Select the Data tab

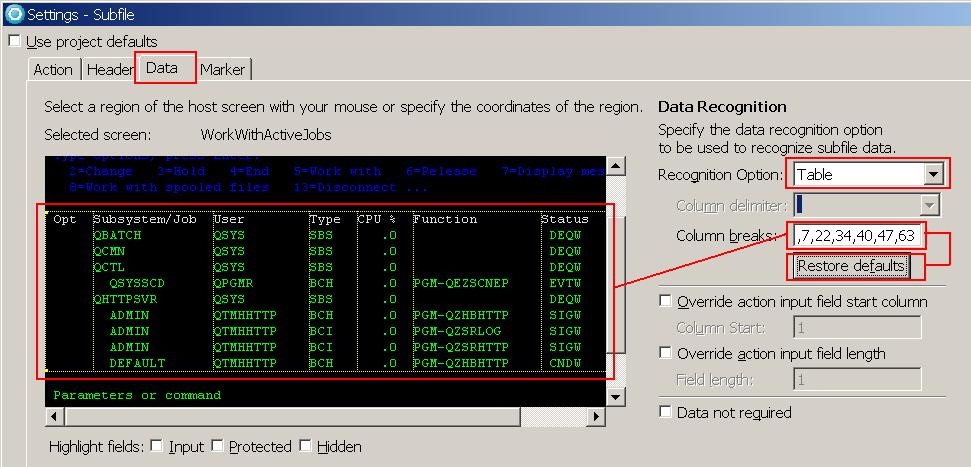click(x=162, y=68)
